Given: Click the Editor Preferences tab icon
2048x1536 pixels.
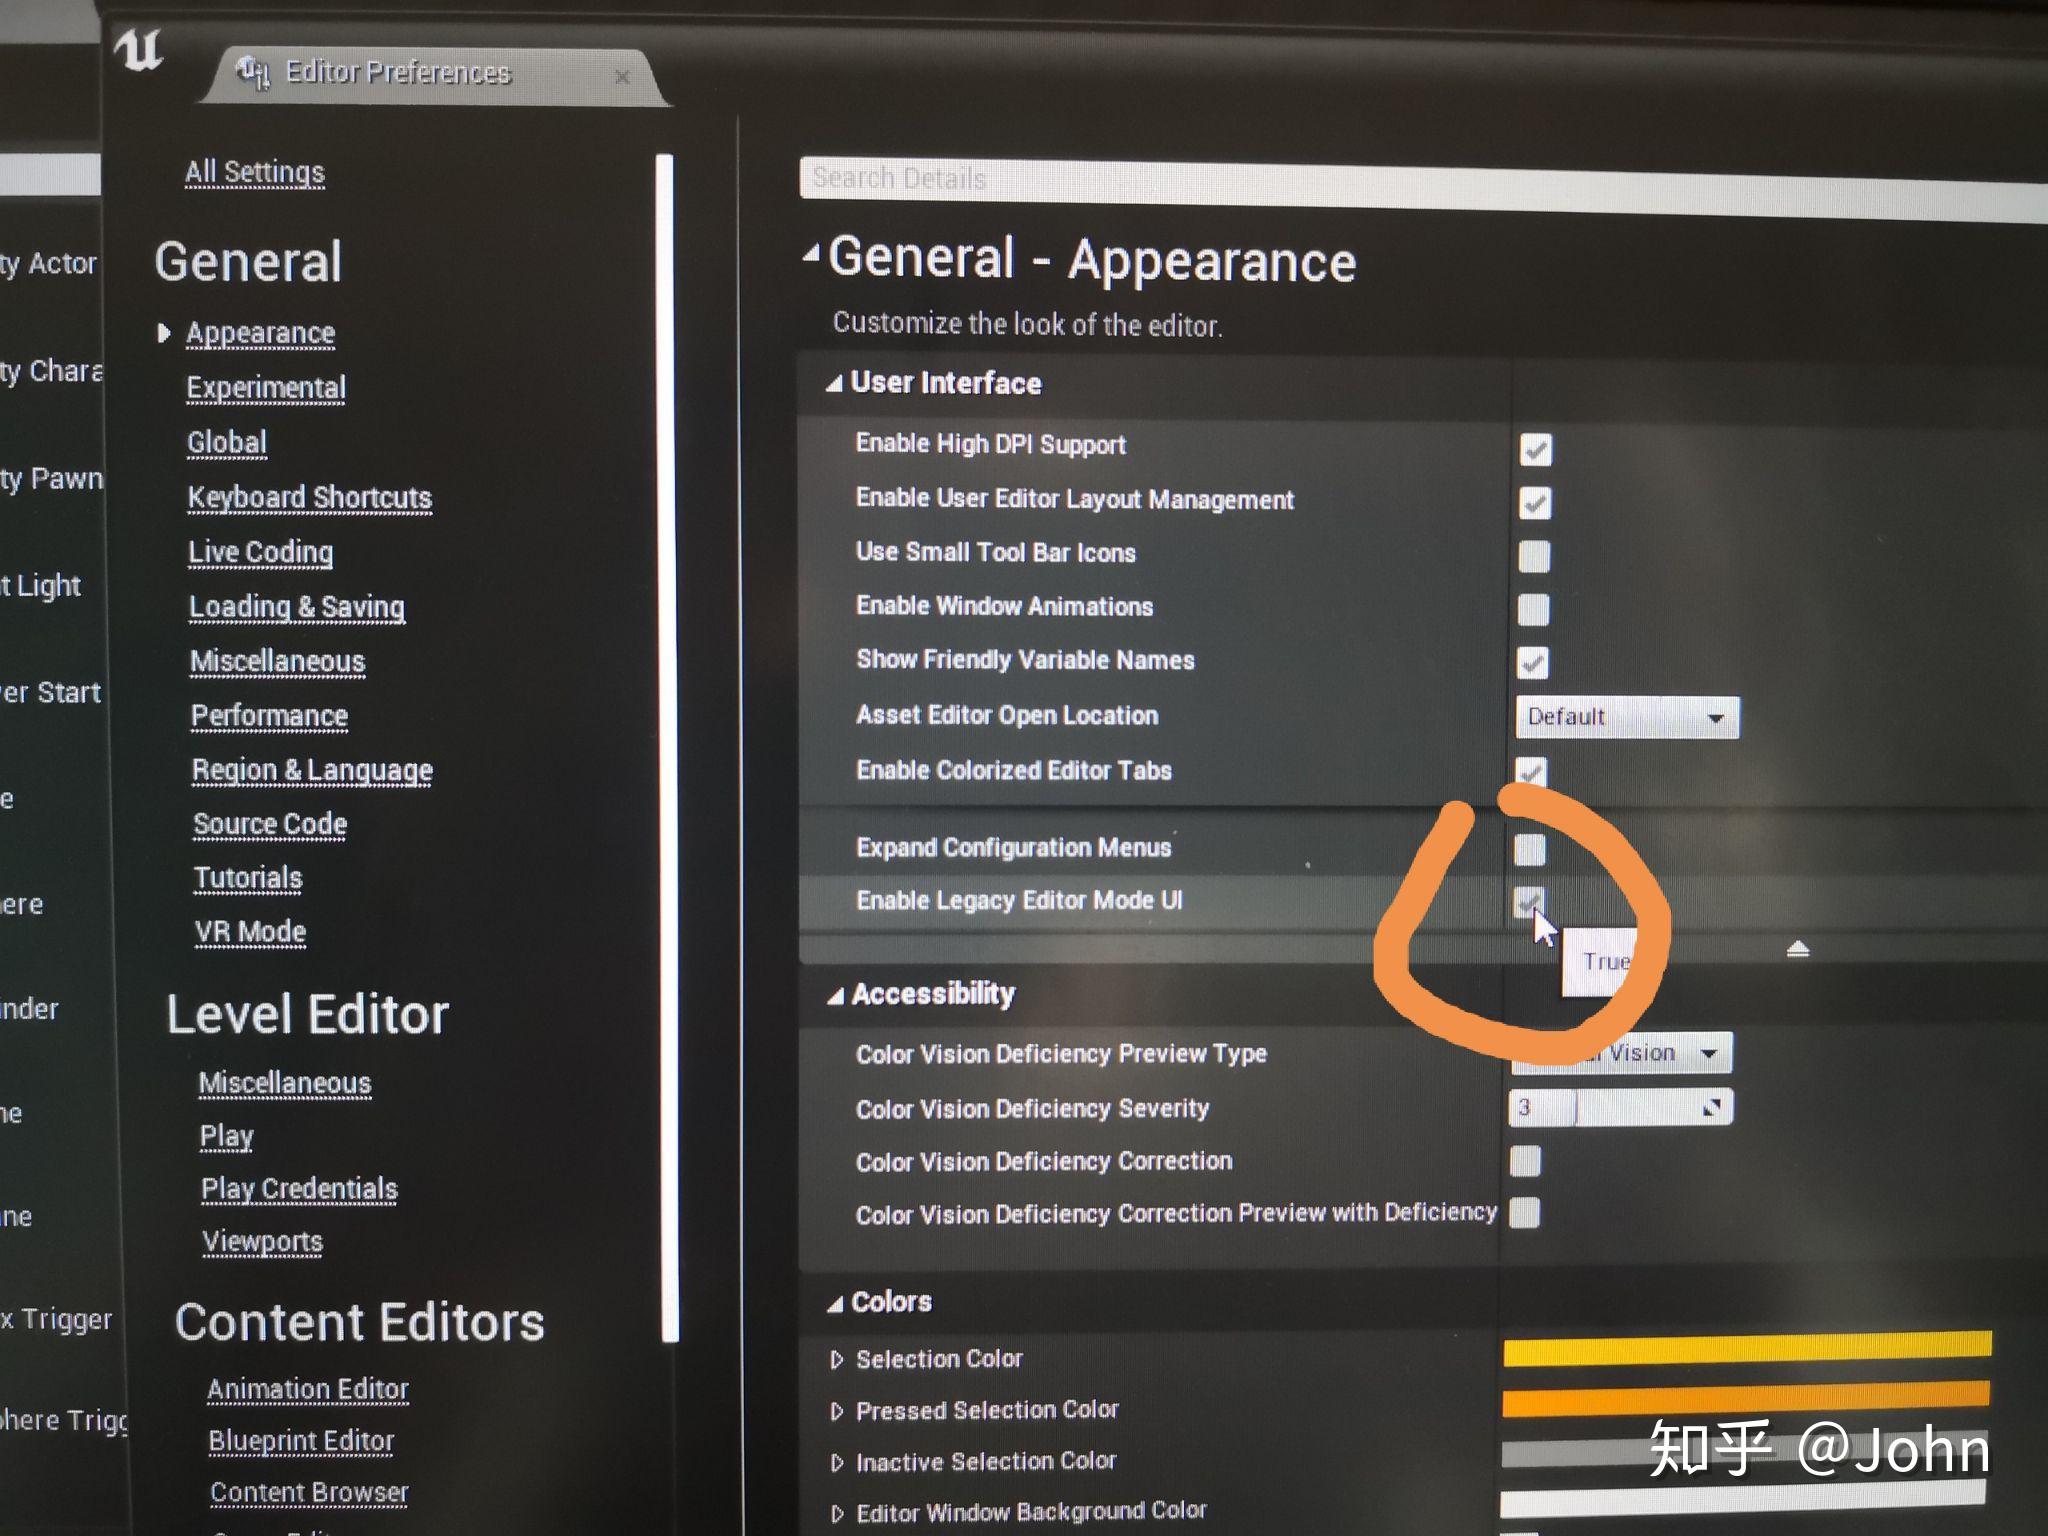Looking at the screenshot, I should click(253, 72).
